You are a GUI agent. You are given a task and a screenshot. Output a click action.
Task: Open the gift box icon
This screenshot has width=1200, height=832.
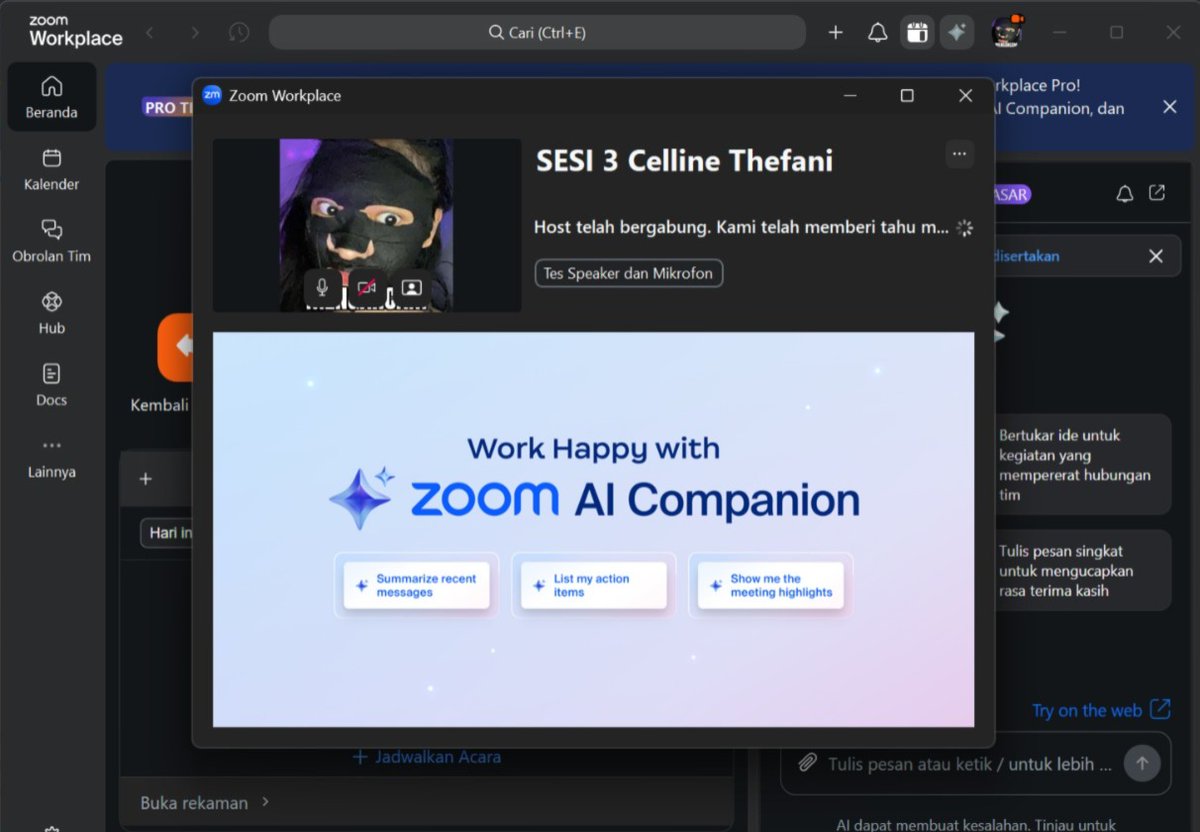click(917, 33)
